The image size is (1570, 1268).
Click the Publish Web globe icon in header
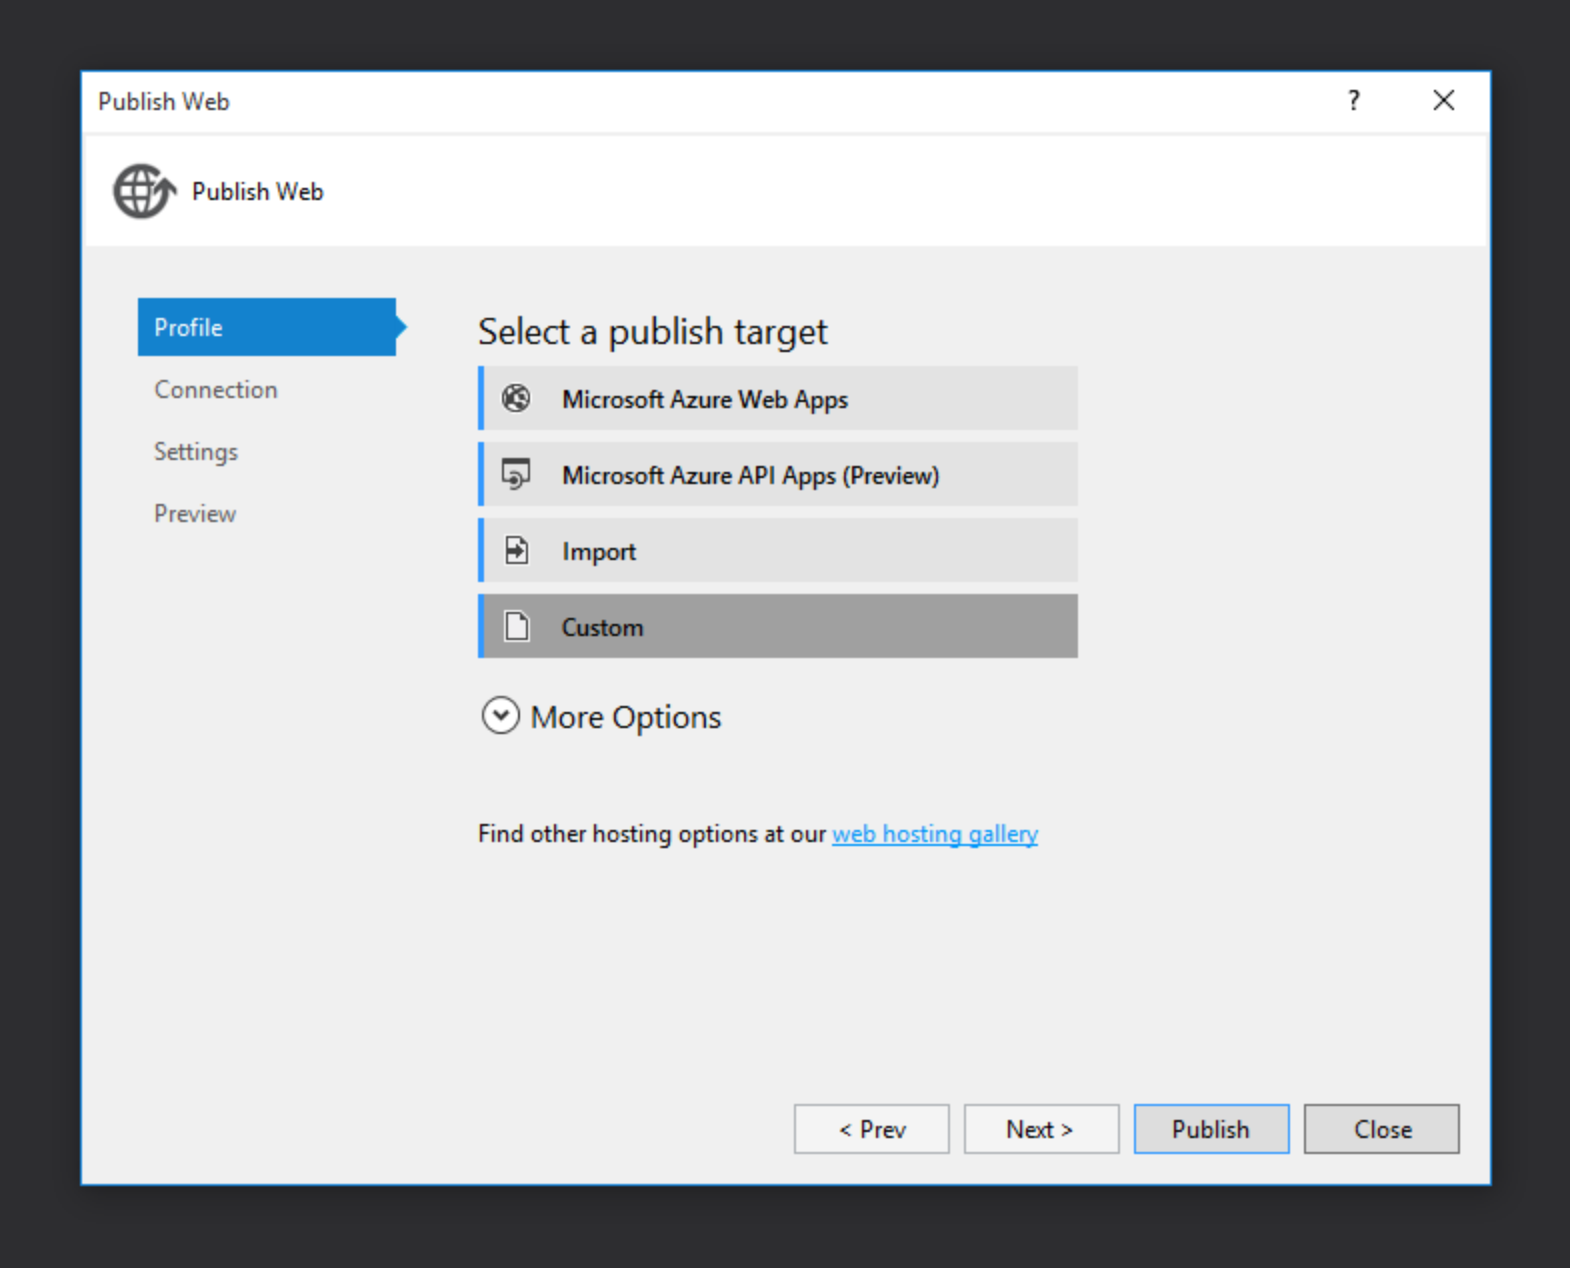tap(144, 191)
